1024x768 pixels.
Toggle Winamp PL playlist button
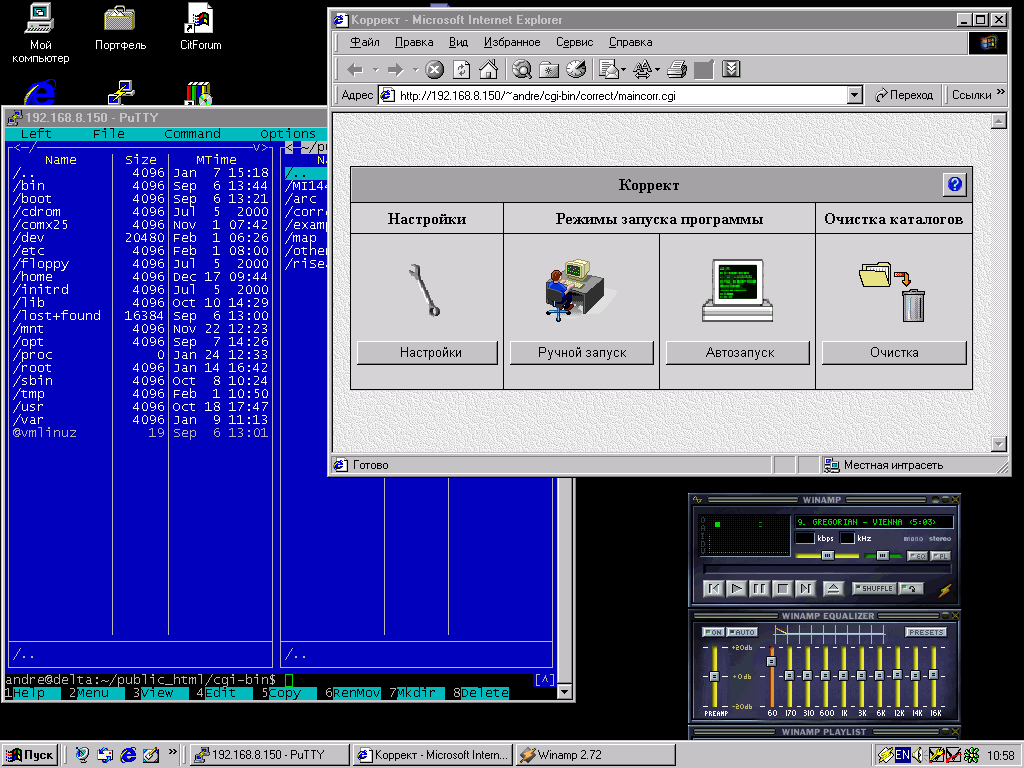click(x=940, y=556)
